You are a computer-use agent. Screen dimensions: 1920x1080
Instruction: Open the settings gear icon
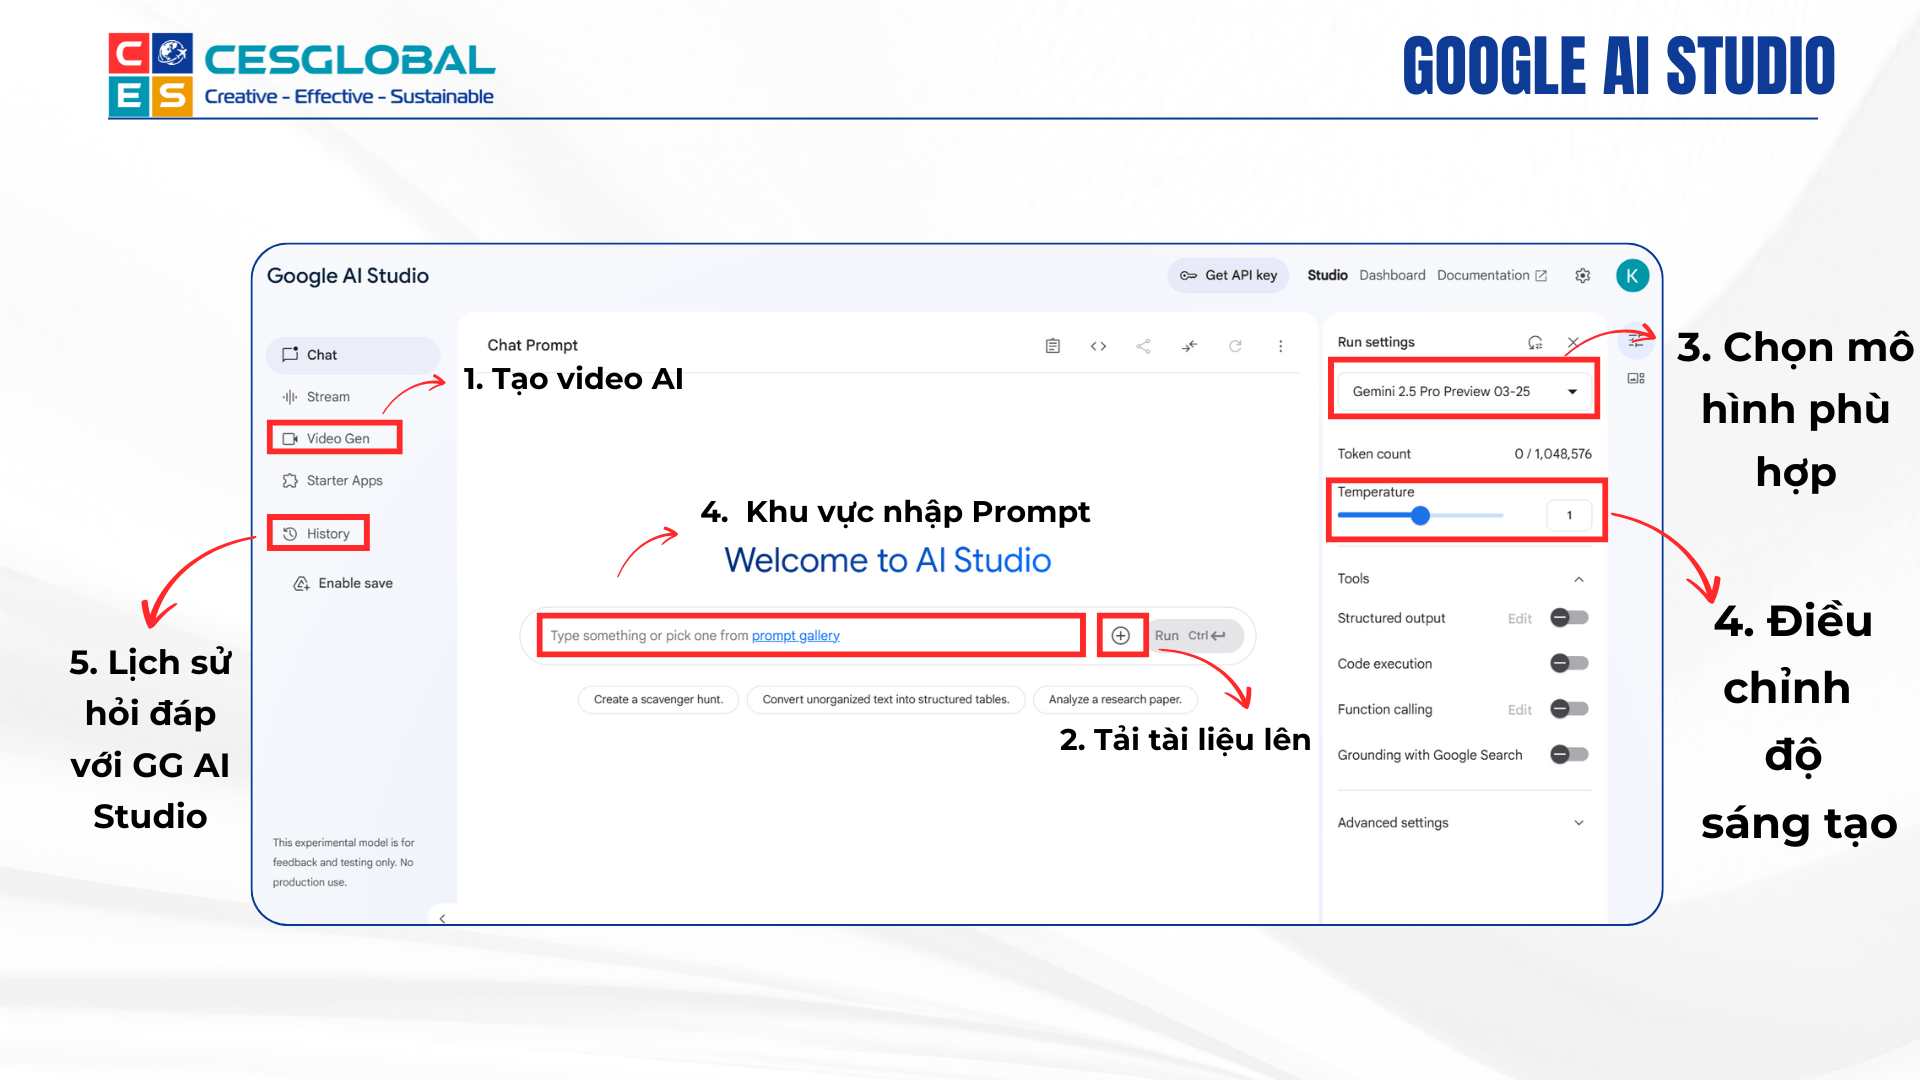click(1582, 275)
